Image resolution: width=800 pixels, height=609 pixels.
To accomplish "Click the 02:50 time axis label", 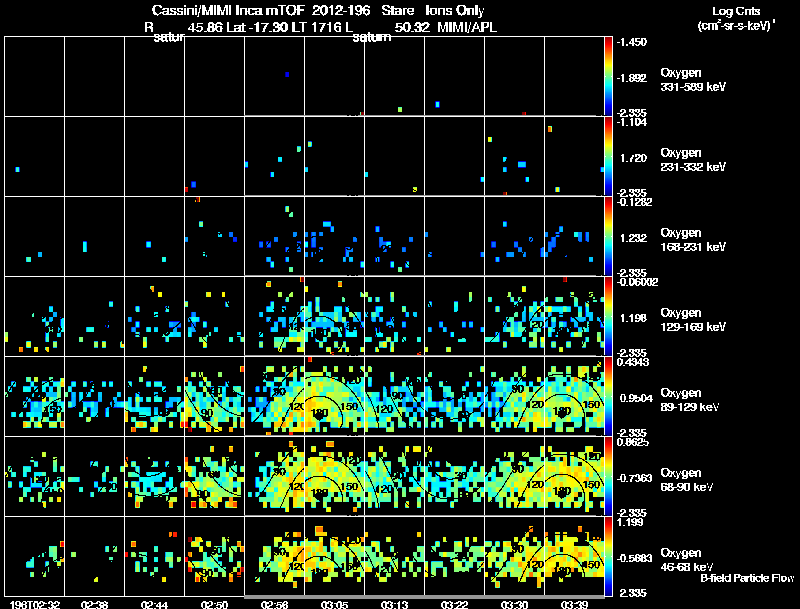I will pos(214,604).
